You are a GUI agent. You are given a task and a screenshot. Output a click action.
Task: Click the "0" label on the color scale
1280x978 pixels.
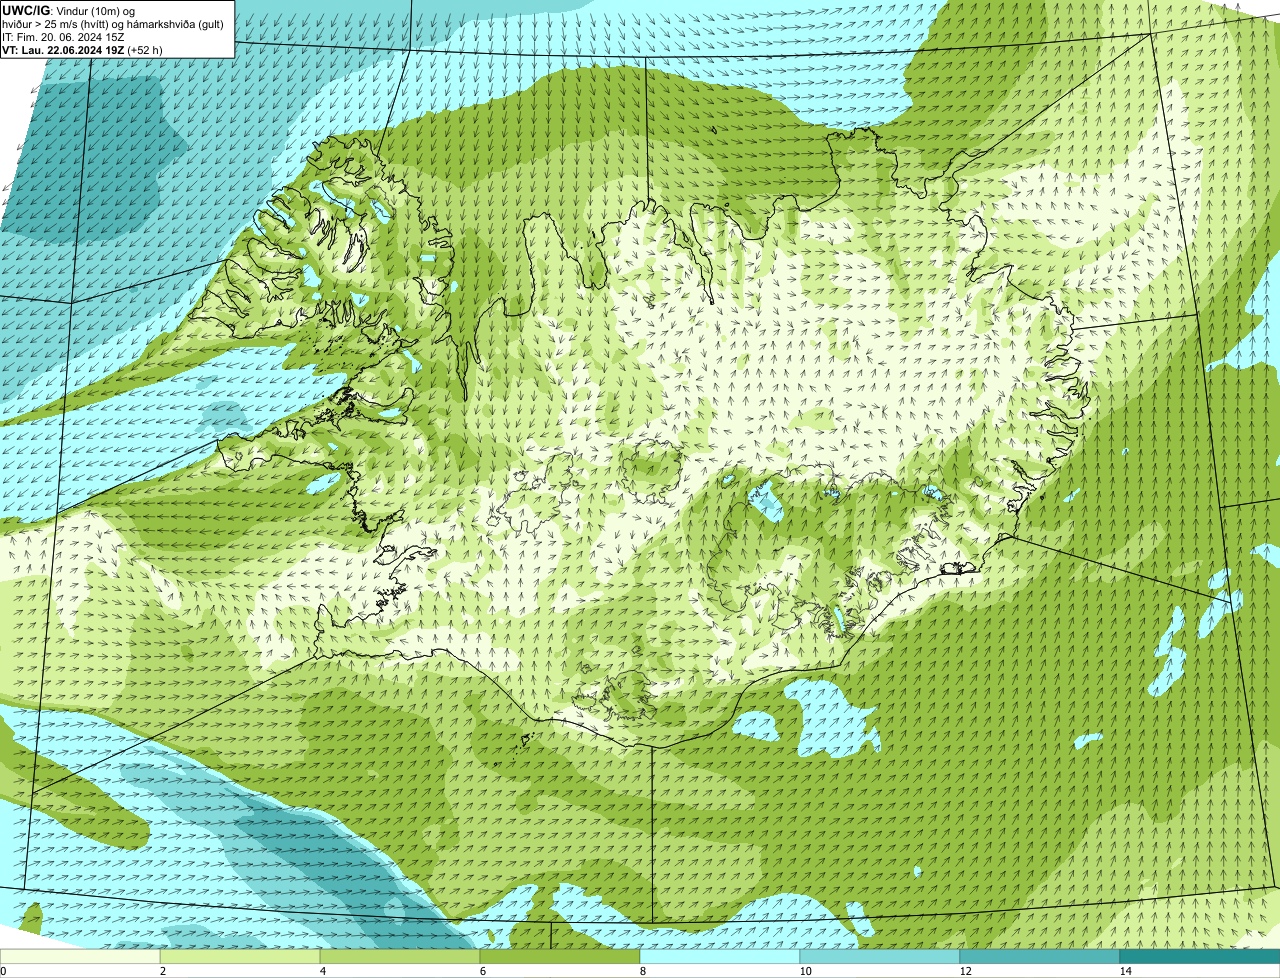[3, 971]
